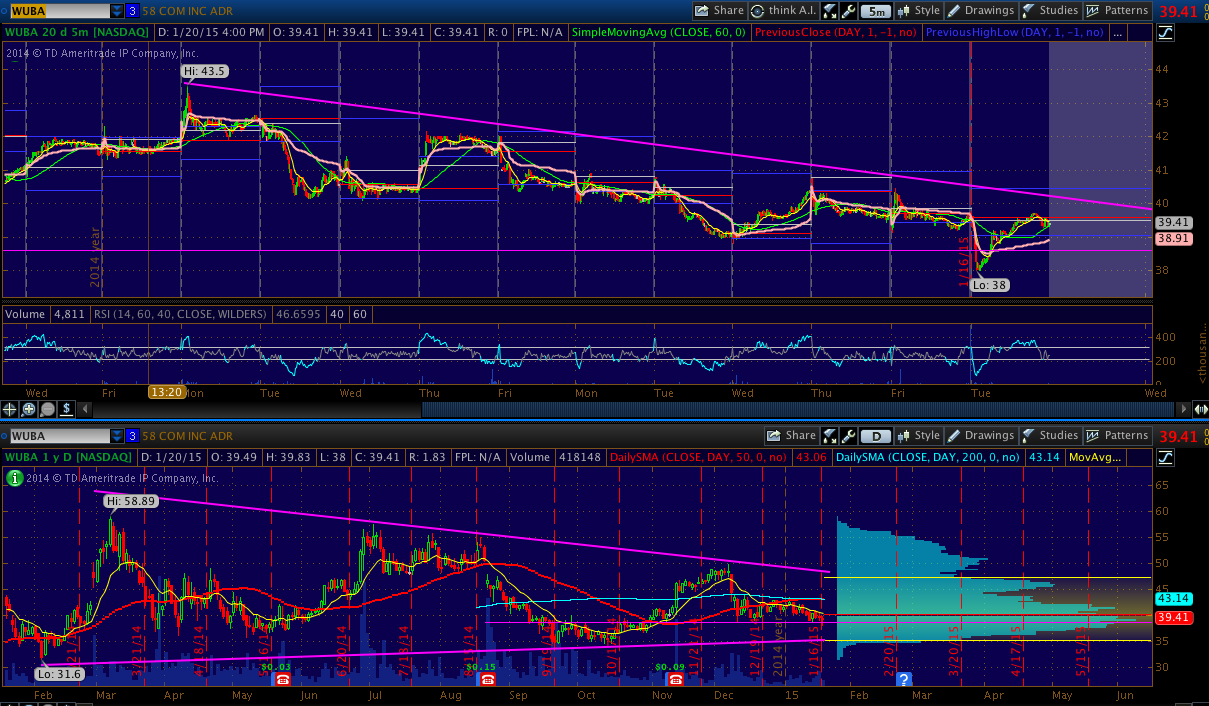Click Share button on the top chart
Viewport: 1209px width, 706px height.
719,11
